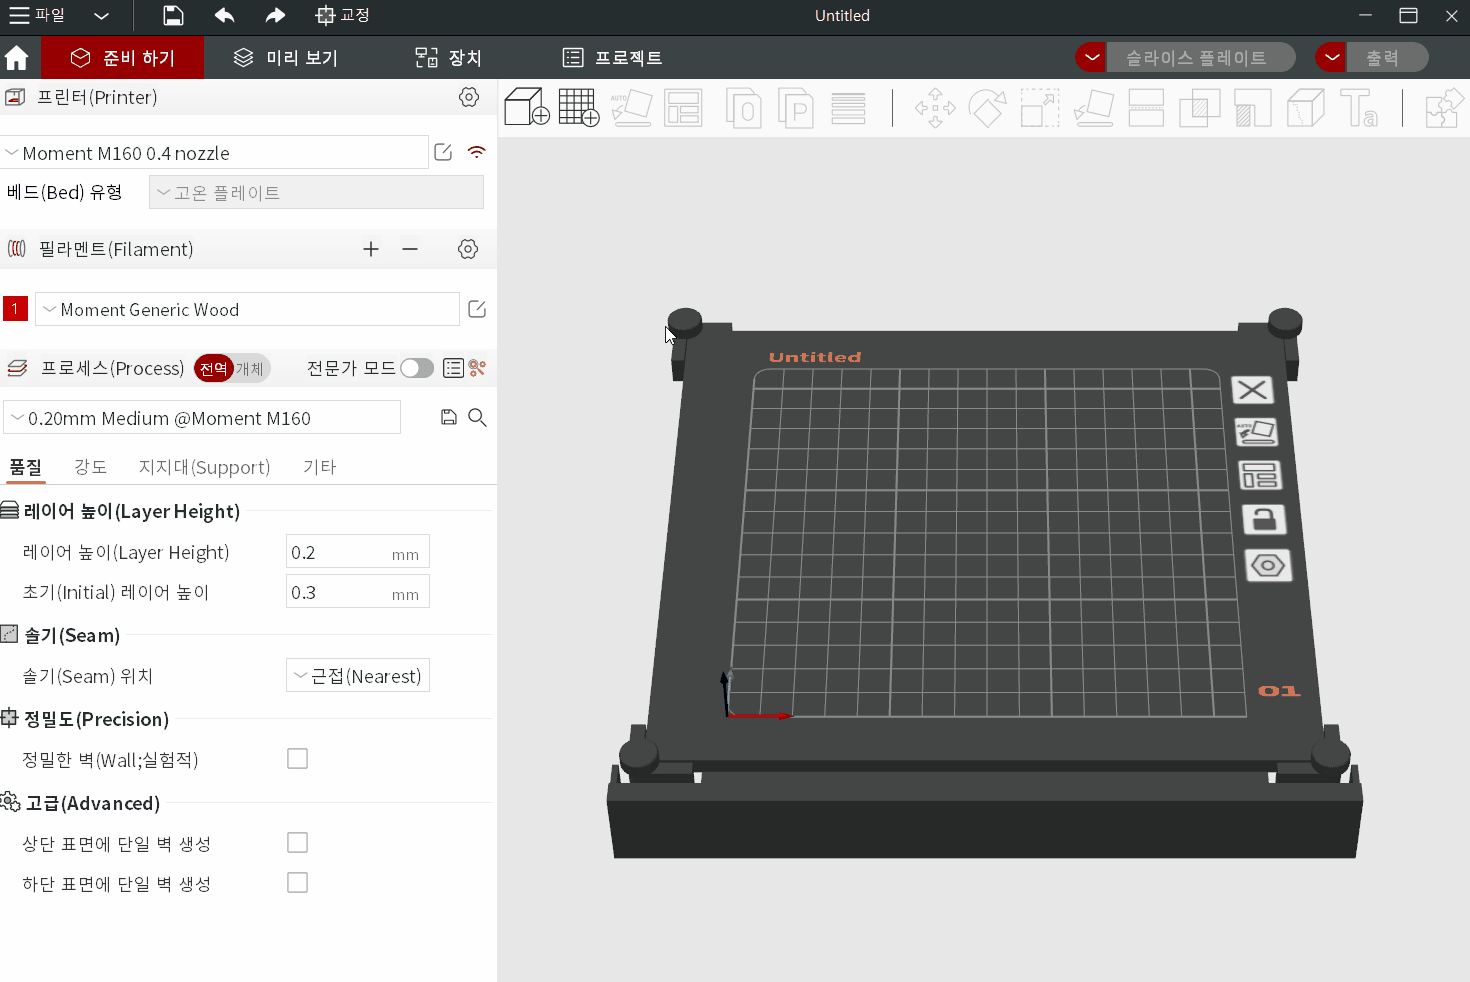Viewport: 1470px width, 982px height.
Task: Select the Text shape tool
Action: (1359, 108)
